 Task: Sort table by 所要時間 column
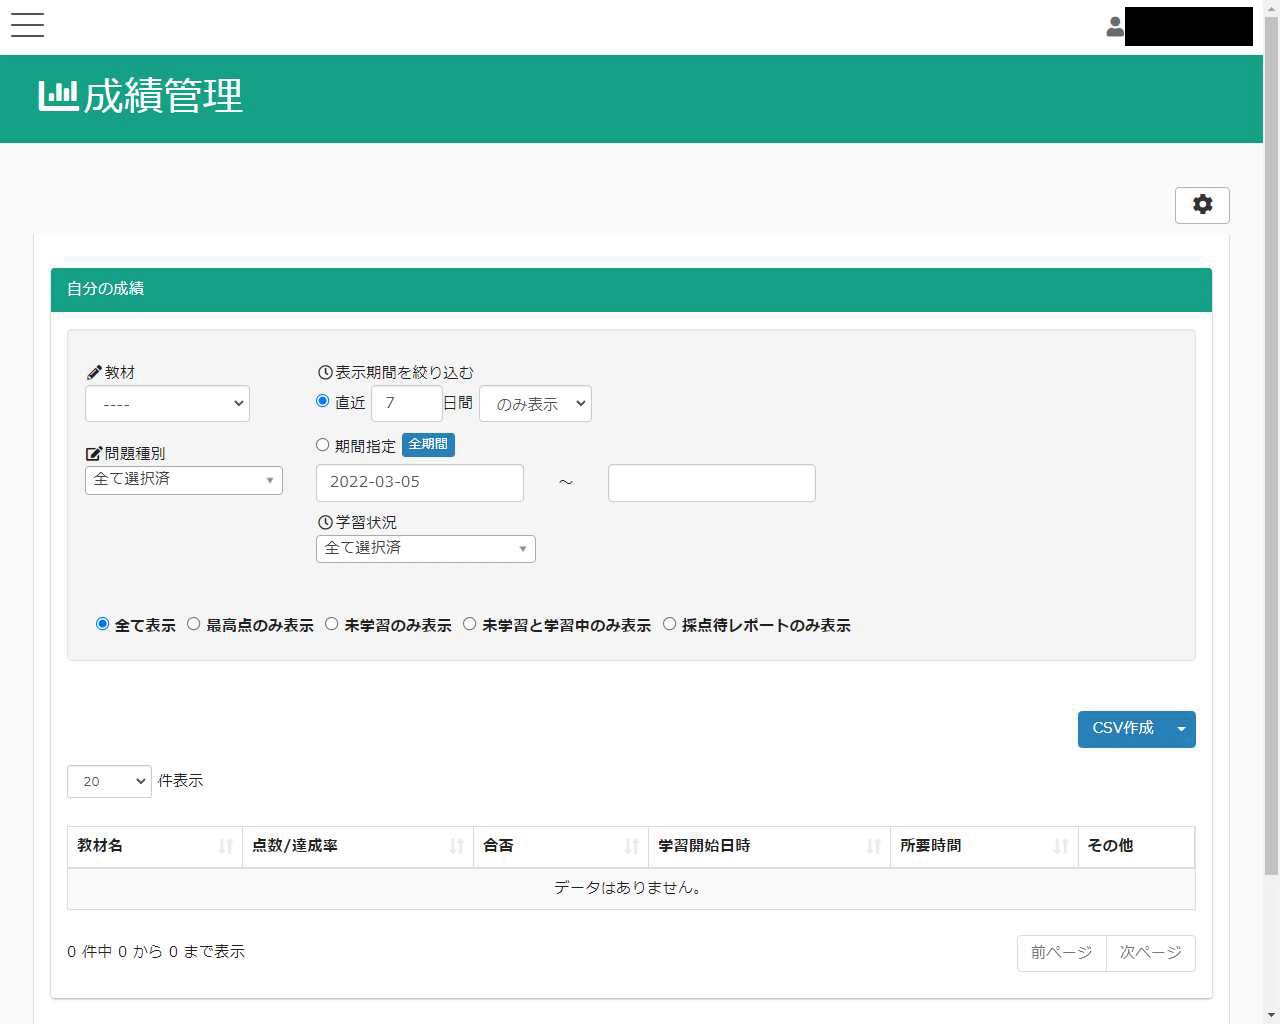pos(984,846)
